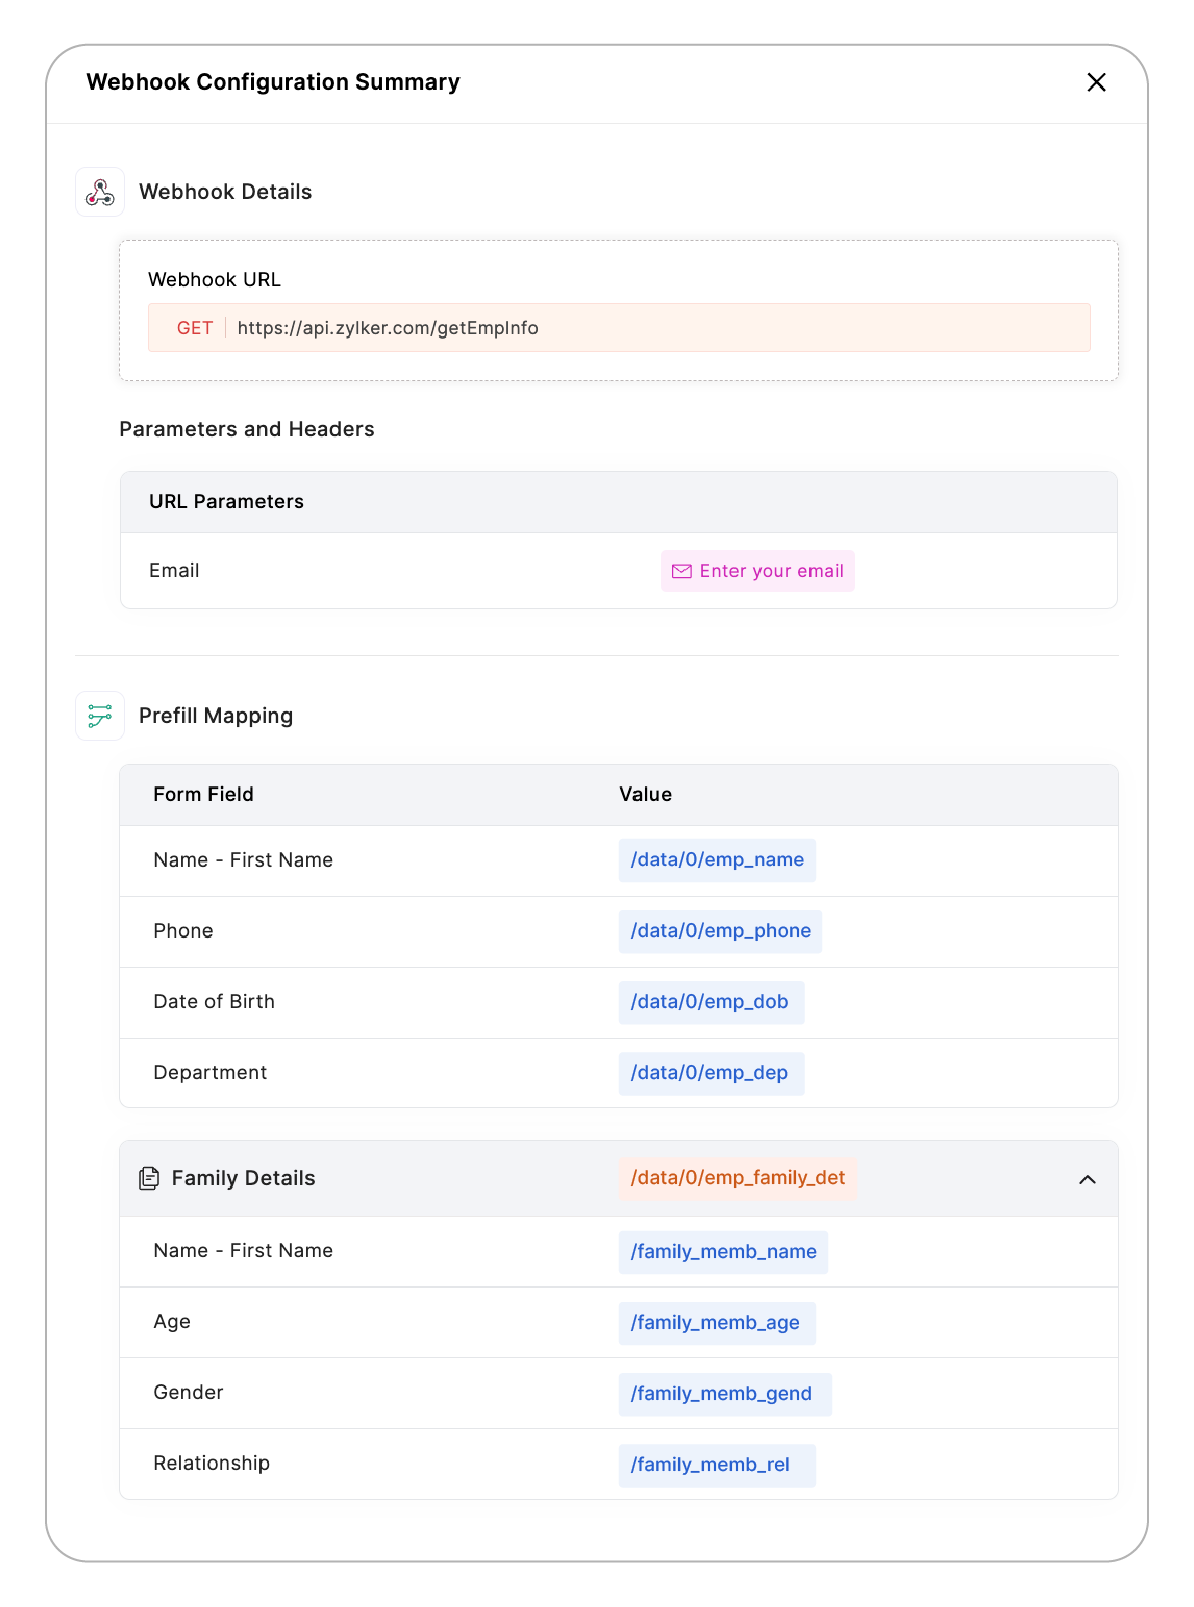Select the /data/0/emp_phone mapping
The width and height of the screenshot is (1194, 1607).
[x=720, y=931]
